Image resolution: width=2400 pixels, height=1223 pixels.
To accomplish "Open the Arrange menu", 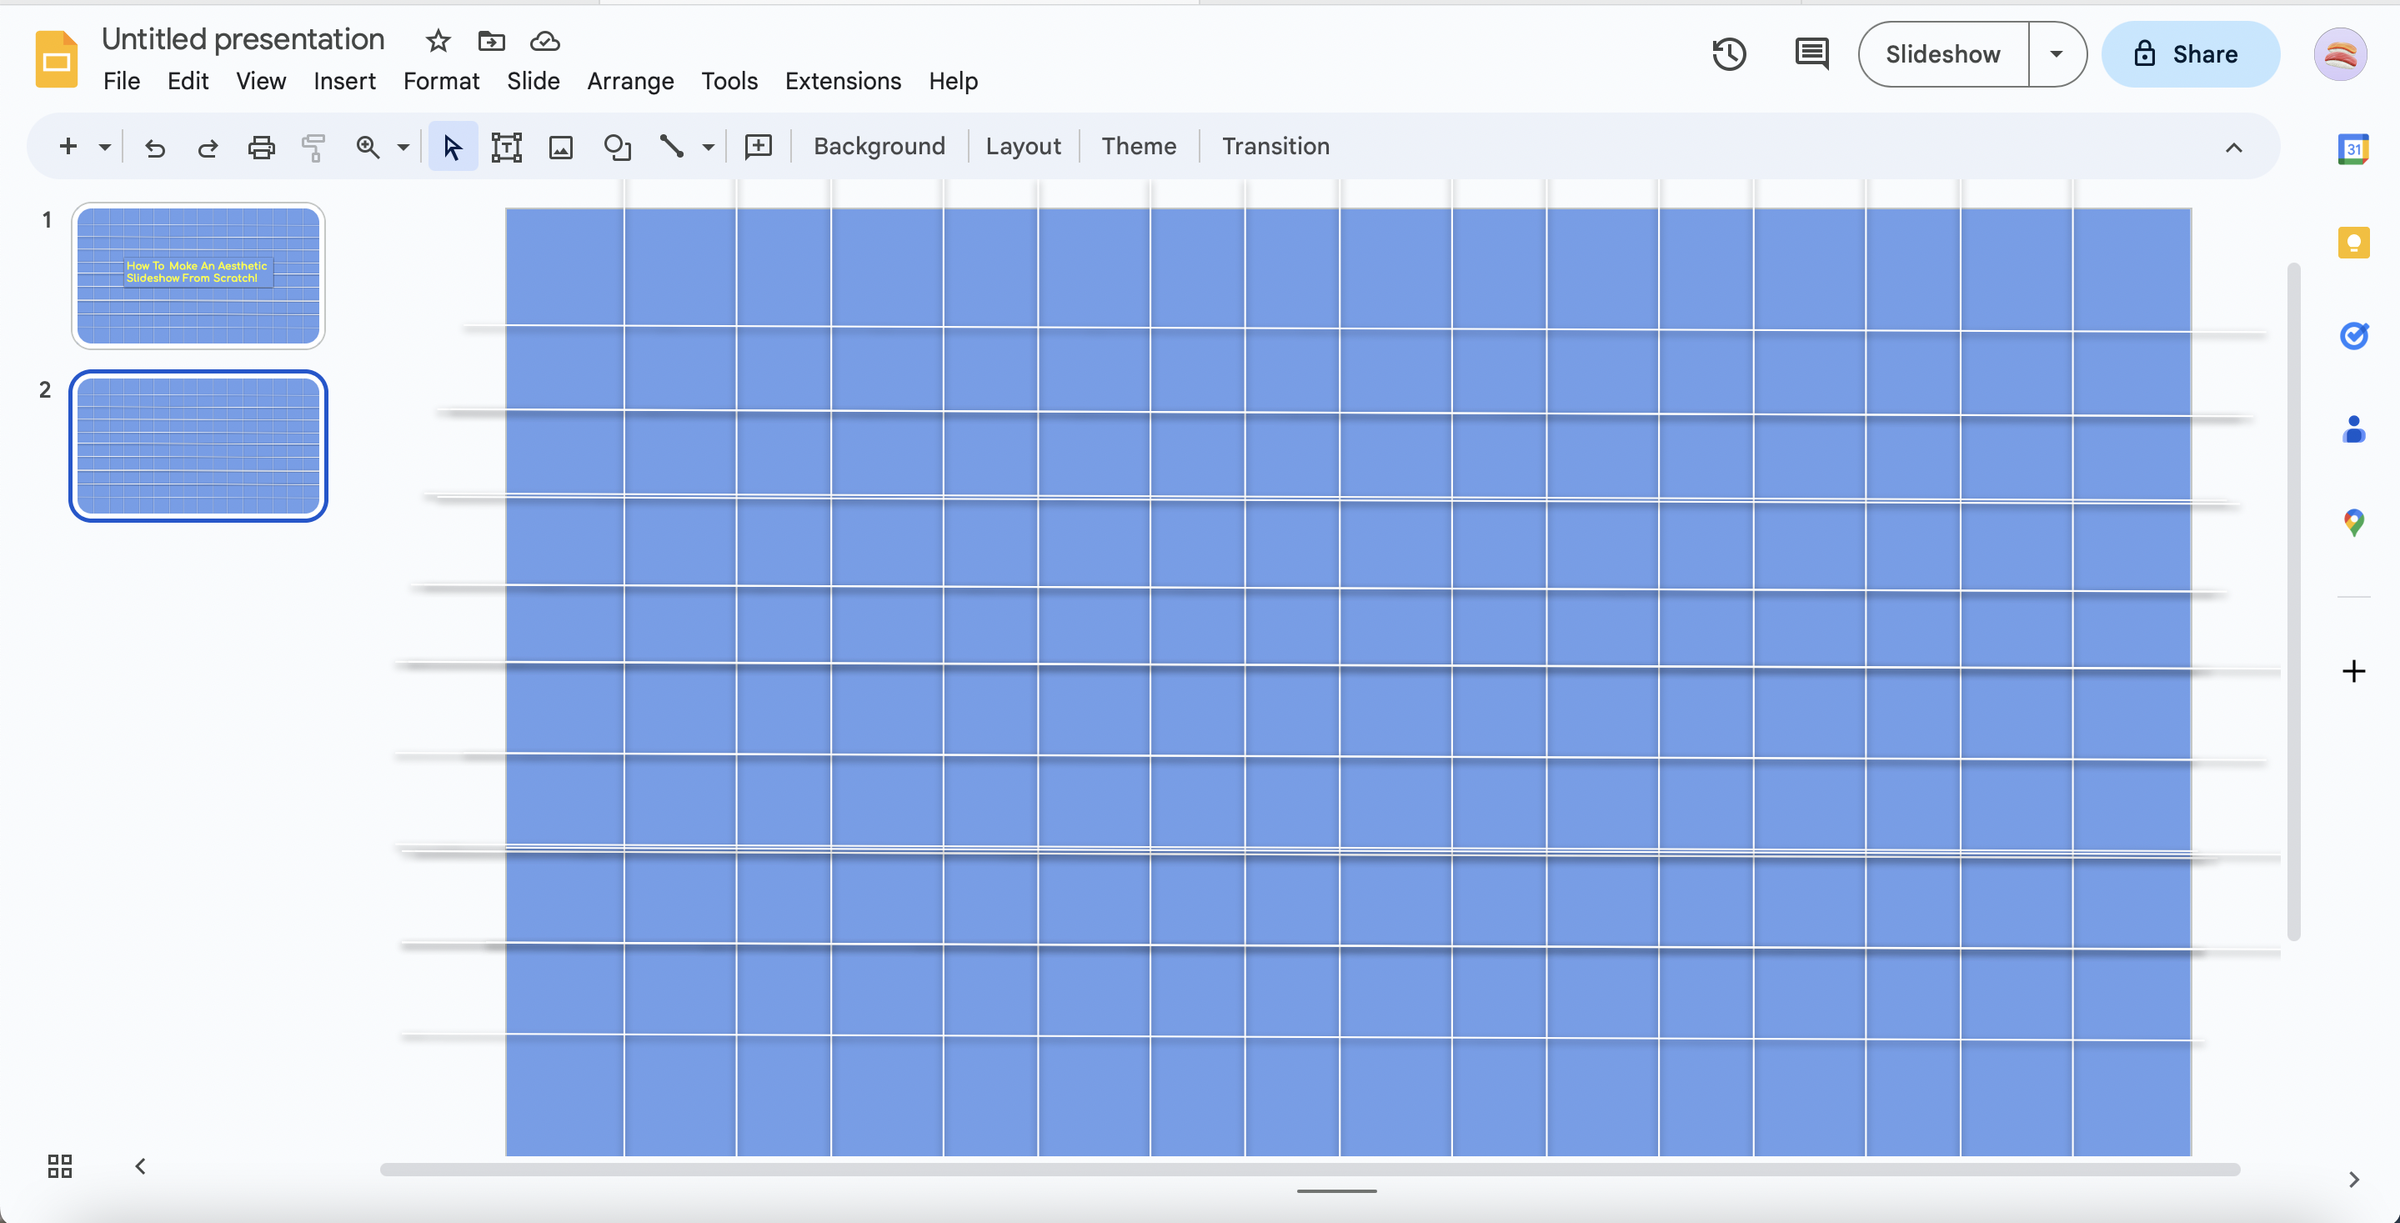I will pyautogui.click(x=630, y=81).
